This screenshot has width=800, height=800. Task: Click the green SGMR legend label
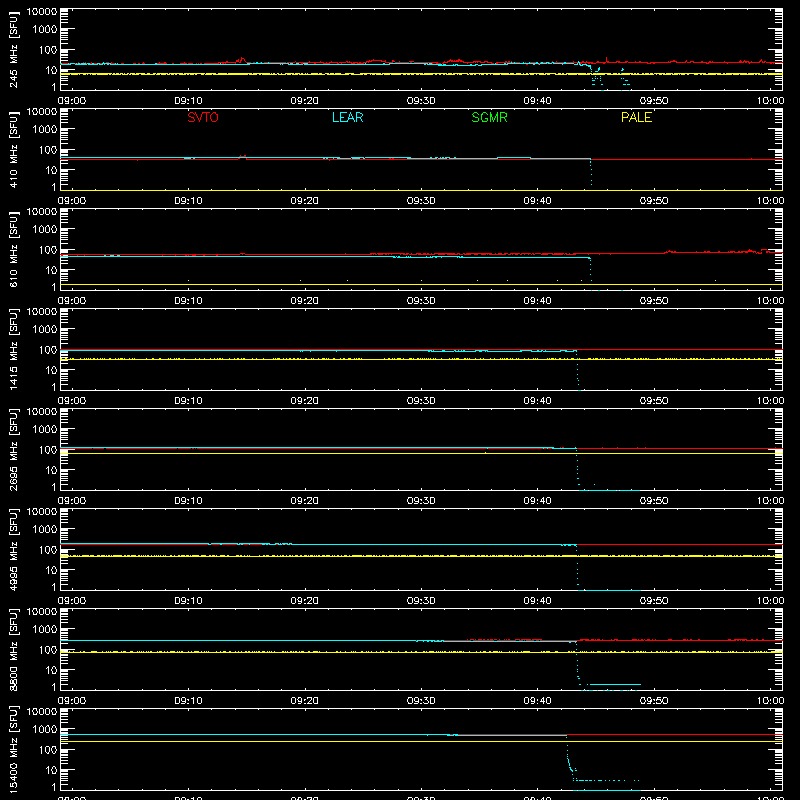coord(489,117)
